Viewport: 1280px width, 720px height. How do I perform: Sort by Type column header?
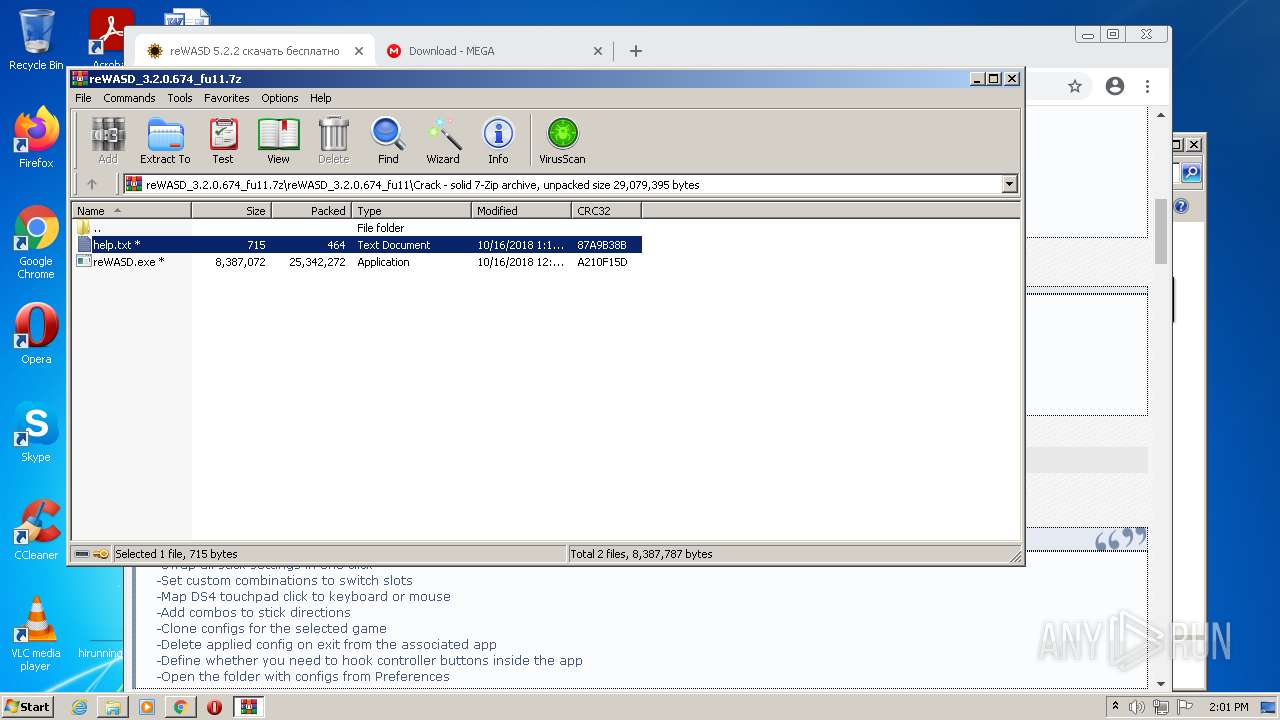tap(411, 211)
